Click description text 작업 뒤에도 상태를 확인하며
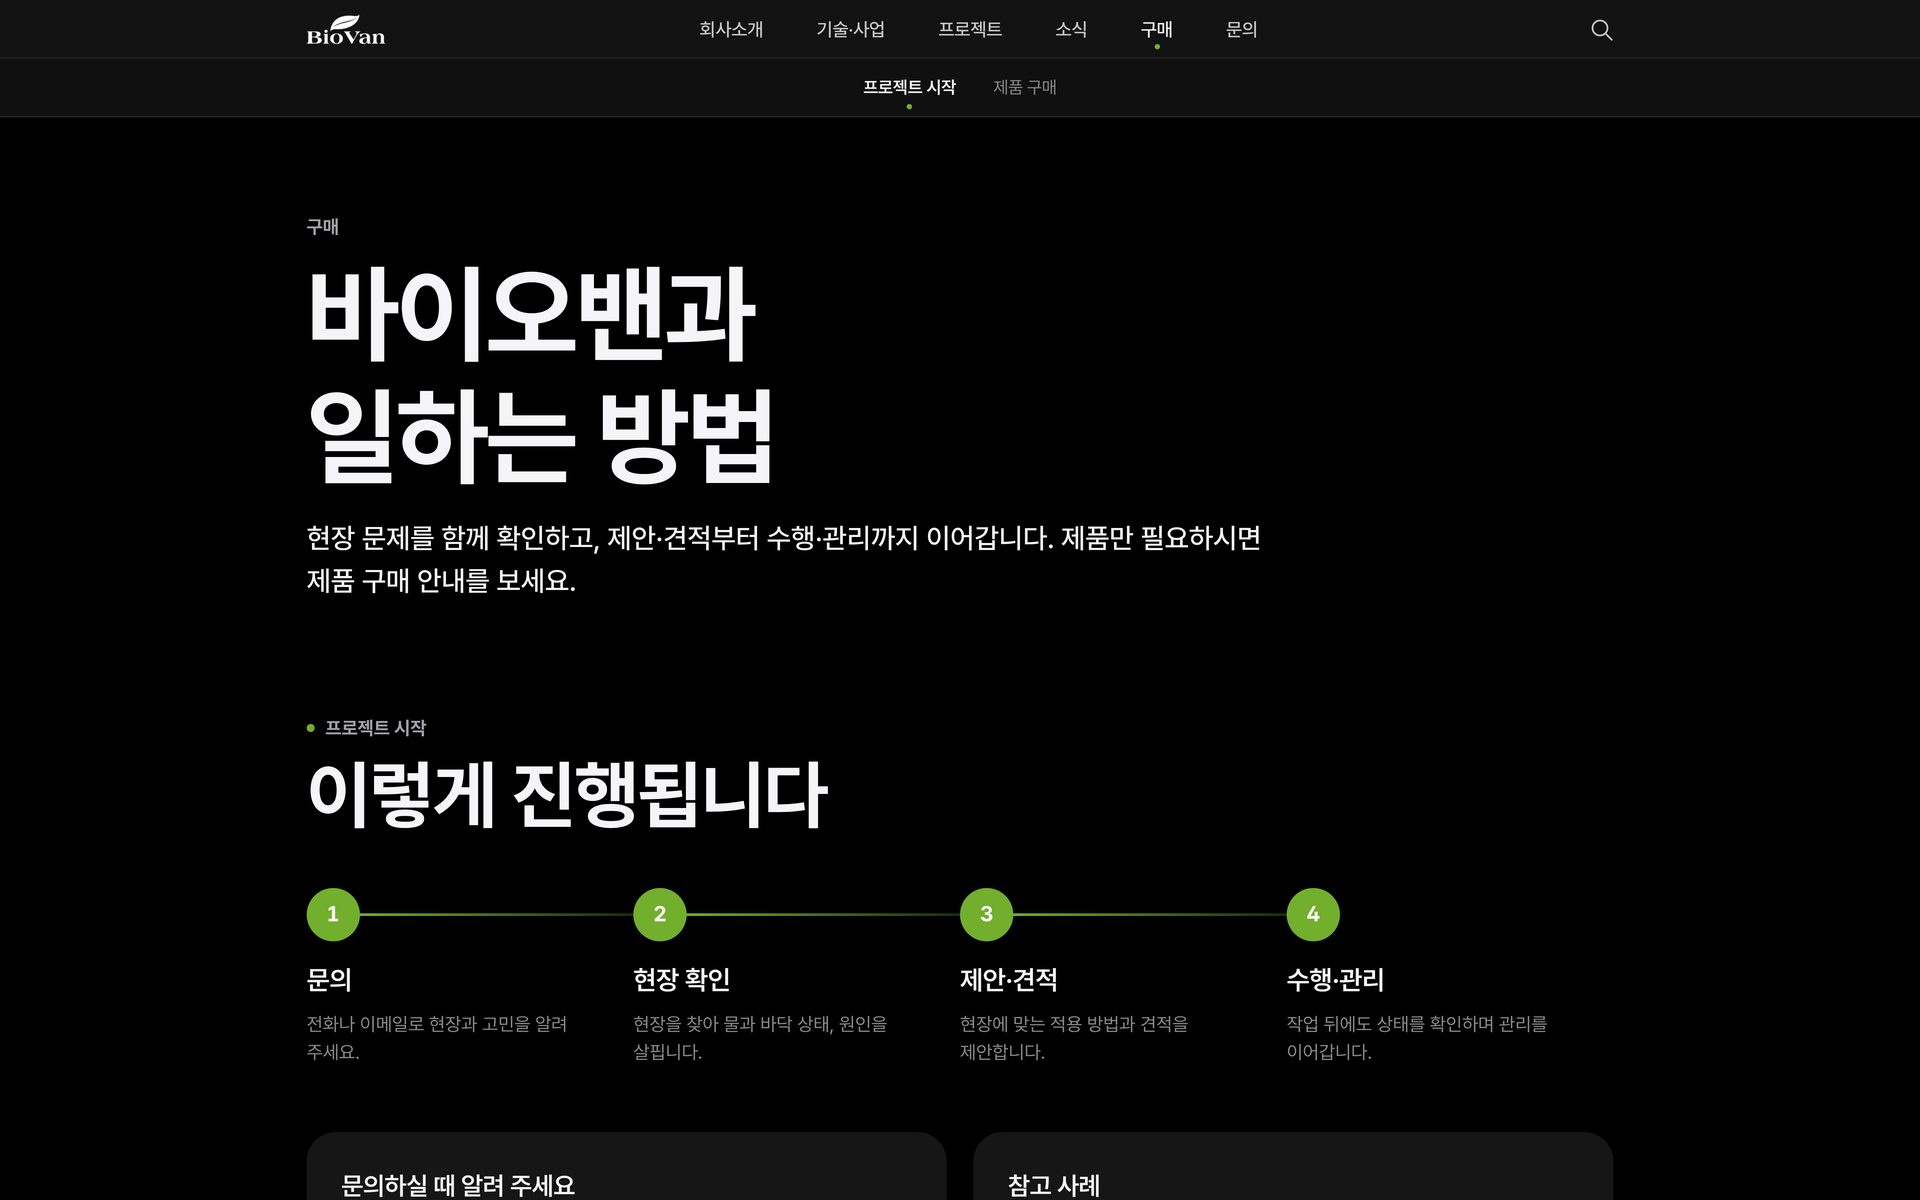1920x1200 pixels. [x=1417, y=1038]
